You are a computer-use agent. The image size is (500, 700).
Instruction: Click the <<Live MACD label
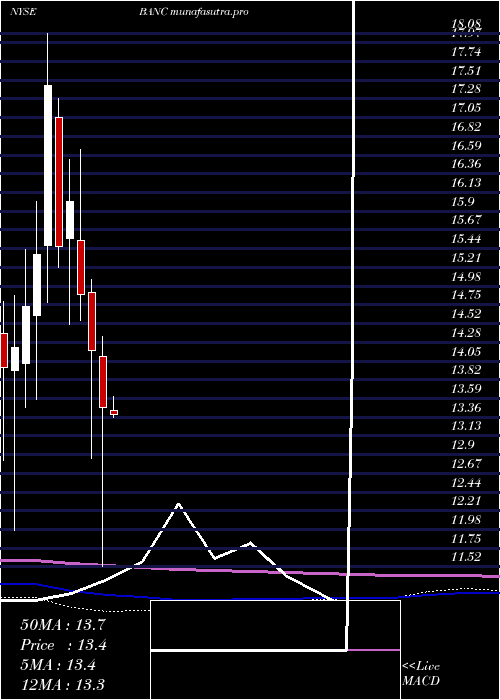(421, 673)
